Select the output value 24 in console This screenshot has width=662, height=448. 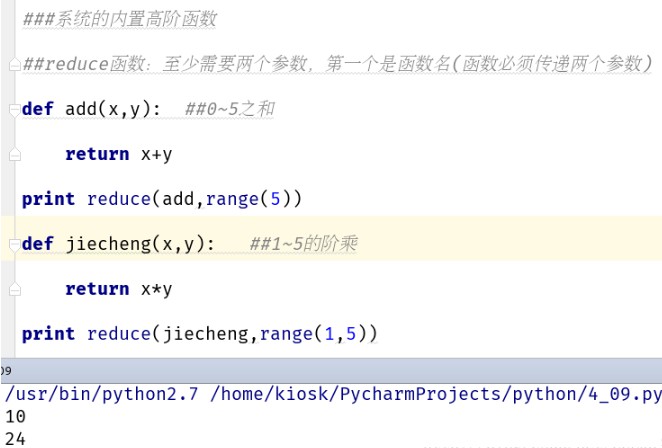(x=16, y=439)
